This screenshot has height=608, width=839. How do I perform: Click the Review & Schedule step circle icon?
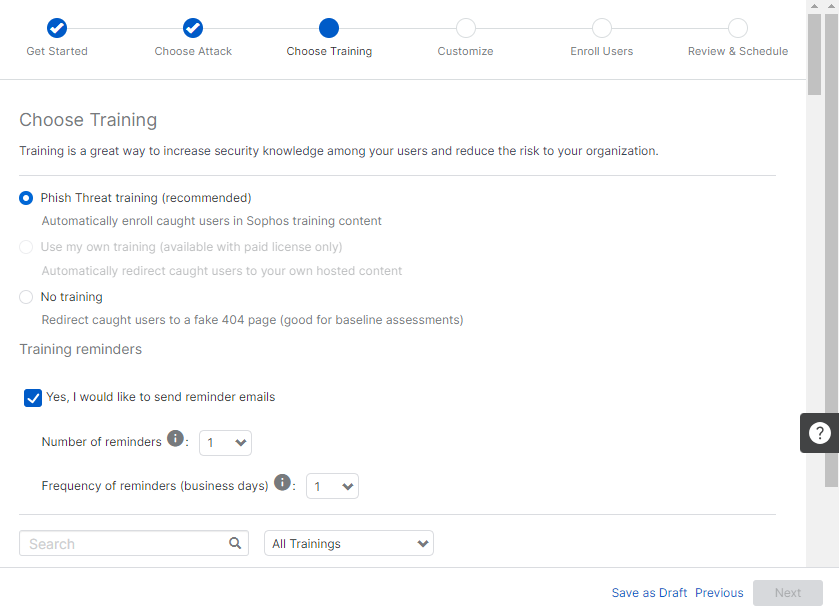pyautogui.click(x=737, y=28)
